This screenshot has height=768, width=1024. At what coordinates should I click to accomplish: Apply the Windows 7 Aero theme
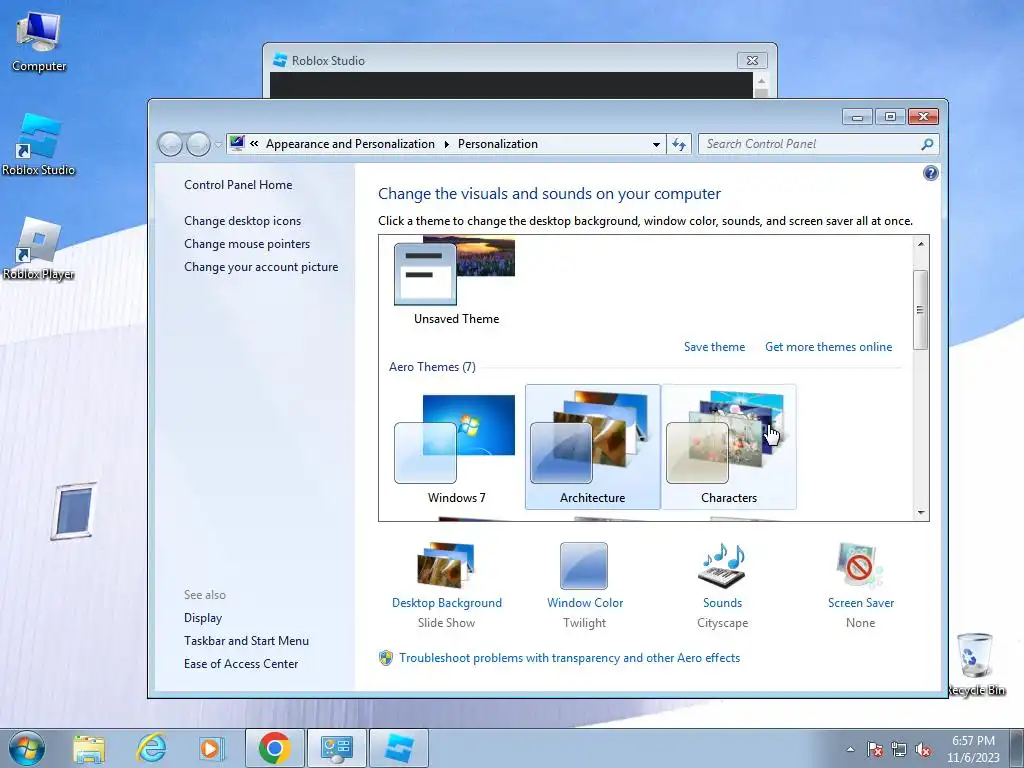point(457,447)
